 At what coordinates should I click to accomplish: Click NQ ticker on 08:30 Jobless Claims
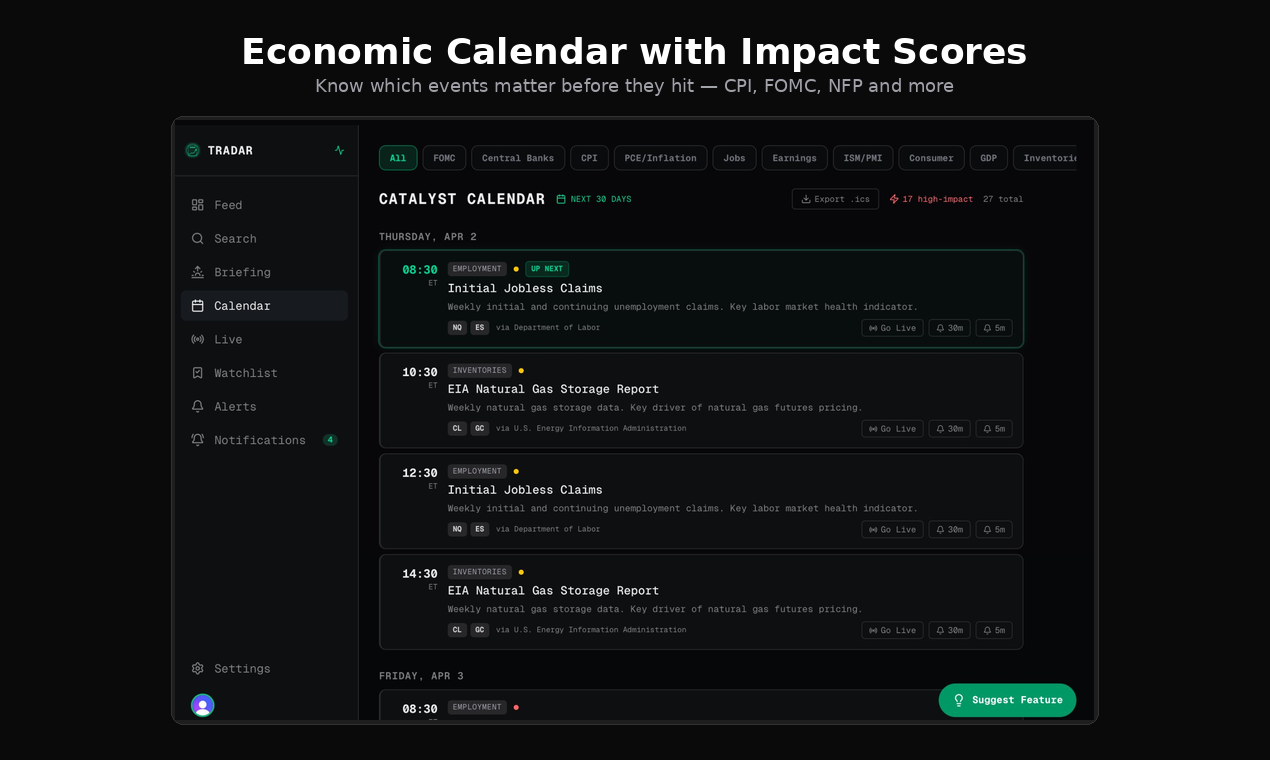coord(457,328)
